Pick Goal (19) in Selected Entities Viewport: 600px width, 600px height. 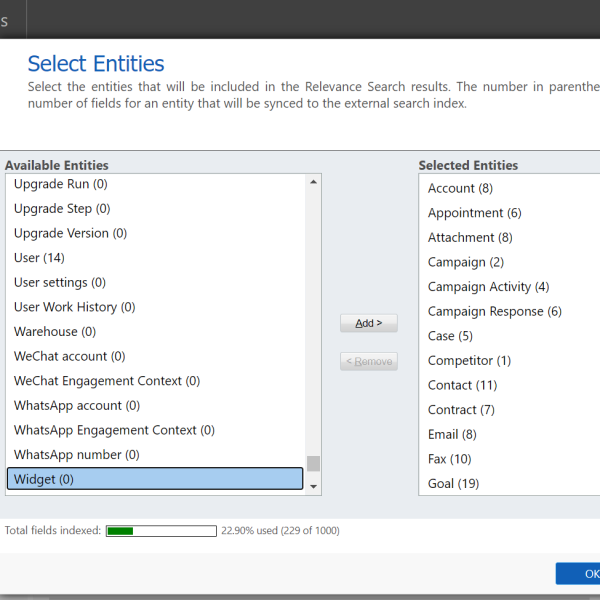(x=453, y=484)
